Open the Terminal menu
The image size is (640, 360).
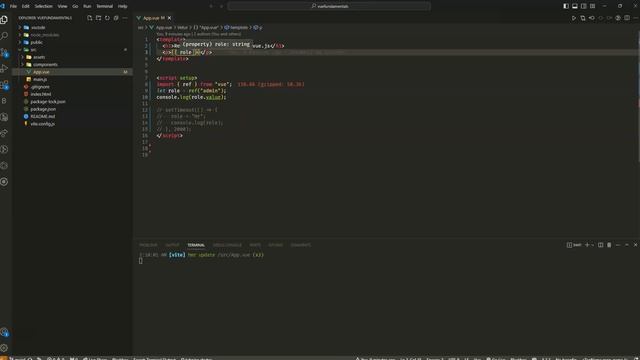pyautogui.click(x=104, y=6)
